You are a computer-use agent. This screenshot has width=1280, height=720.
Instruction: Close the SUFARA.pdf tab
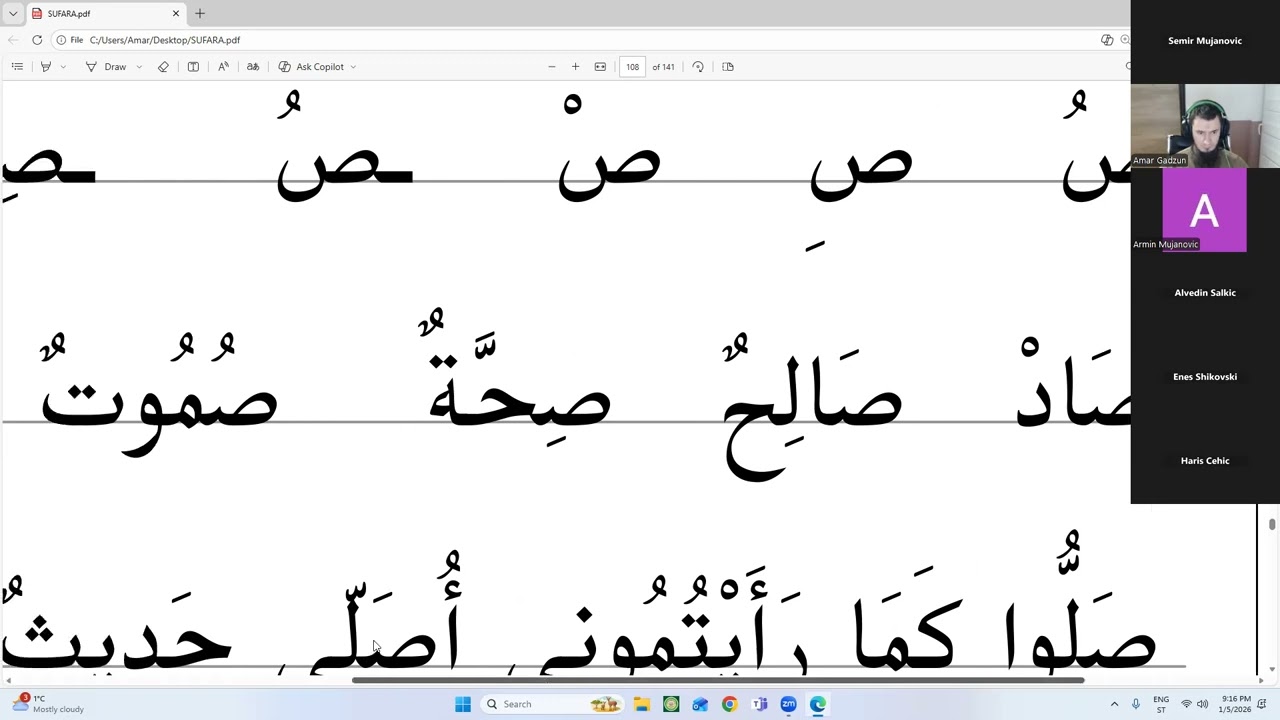point(176,13)
